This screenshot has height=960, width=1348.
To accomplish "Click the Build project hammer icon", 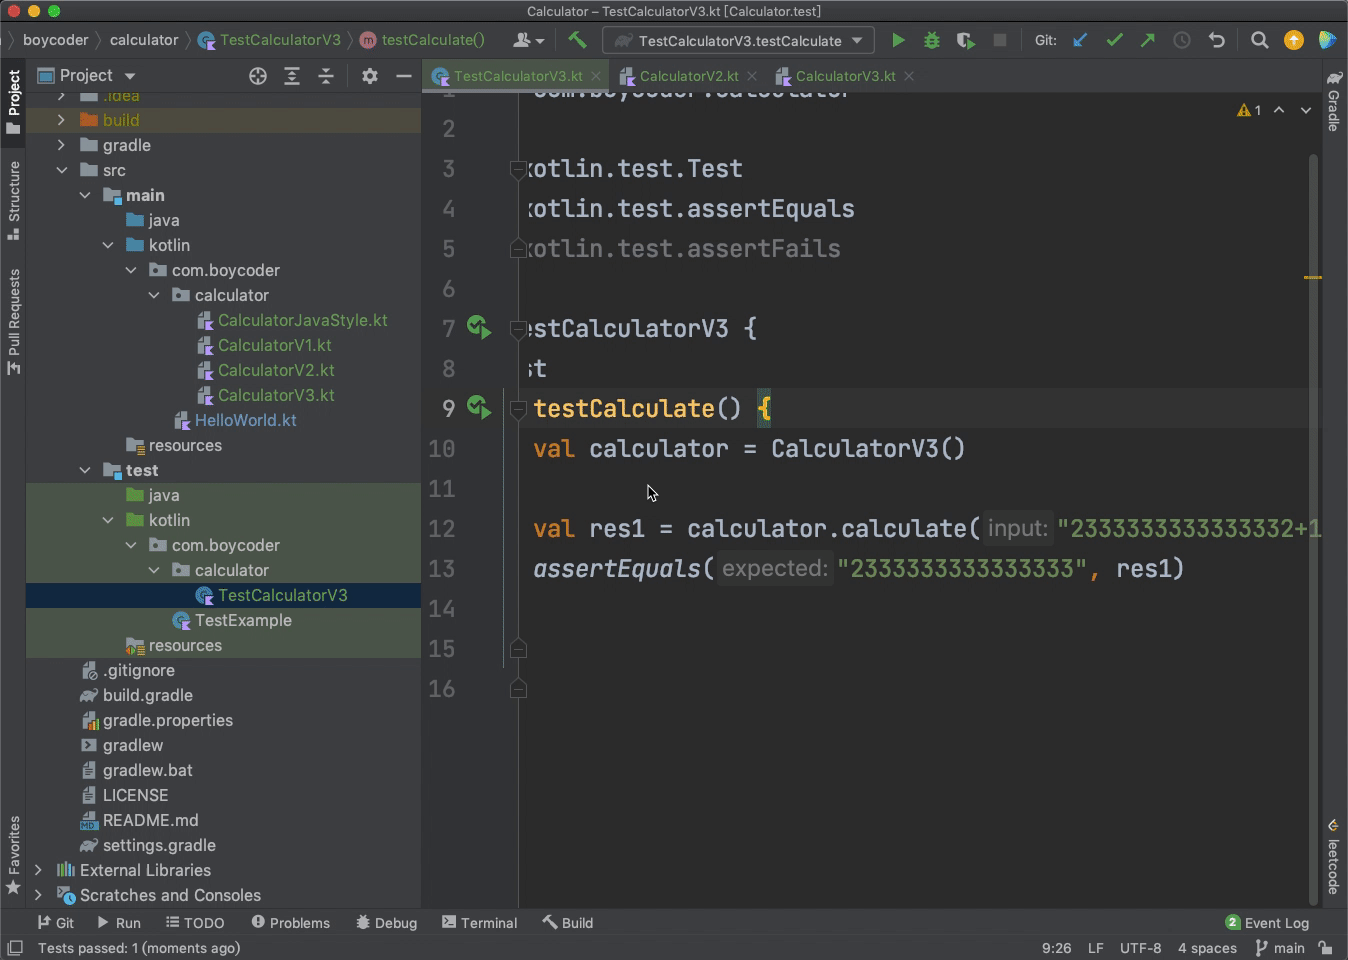I will (577, 40).
